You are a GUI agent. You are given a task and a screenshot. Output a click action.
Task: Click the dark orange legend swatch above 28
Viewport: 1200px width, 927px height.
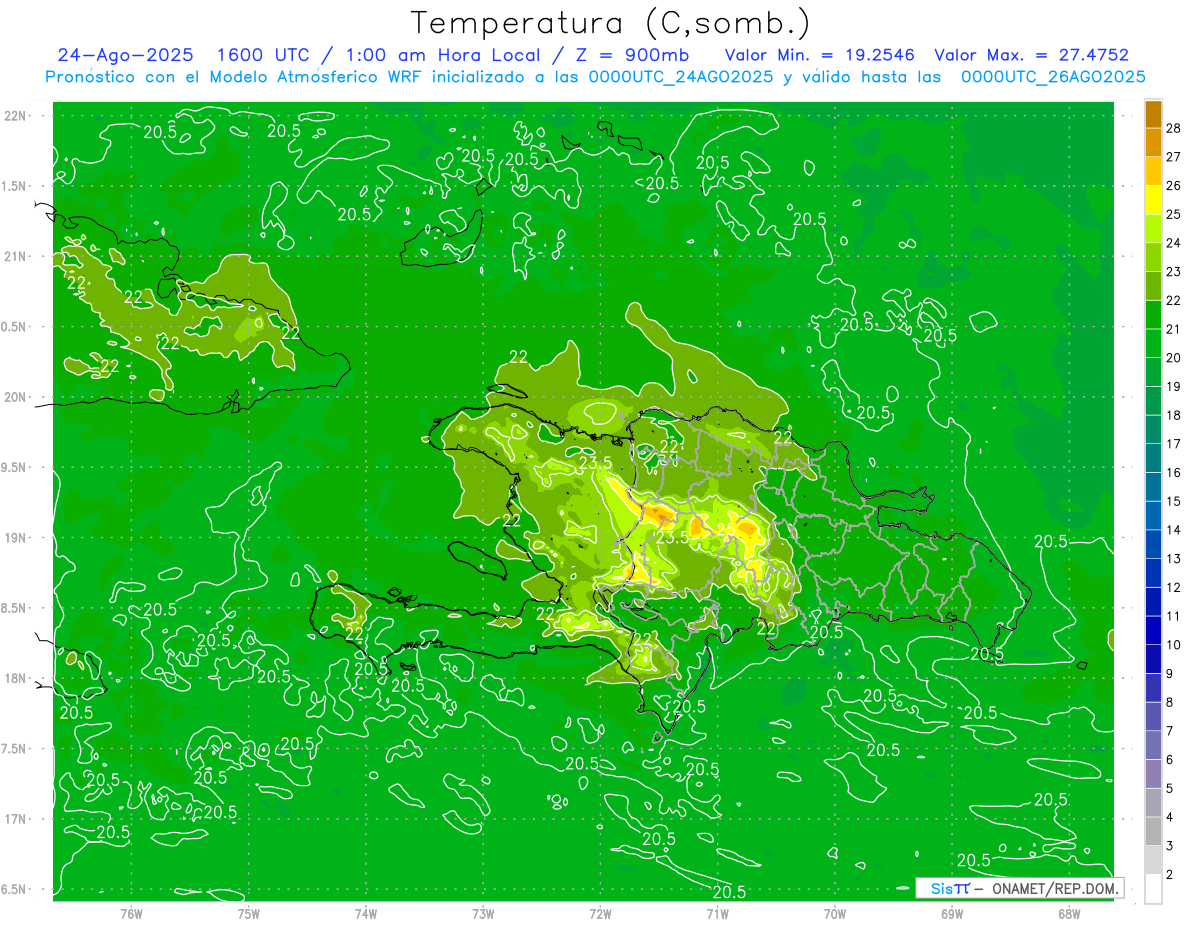[x=1153, y=115]
